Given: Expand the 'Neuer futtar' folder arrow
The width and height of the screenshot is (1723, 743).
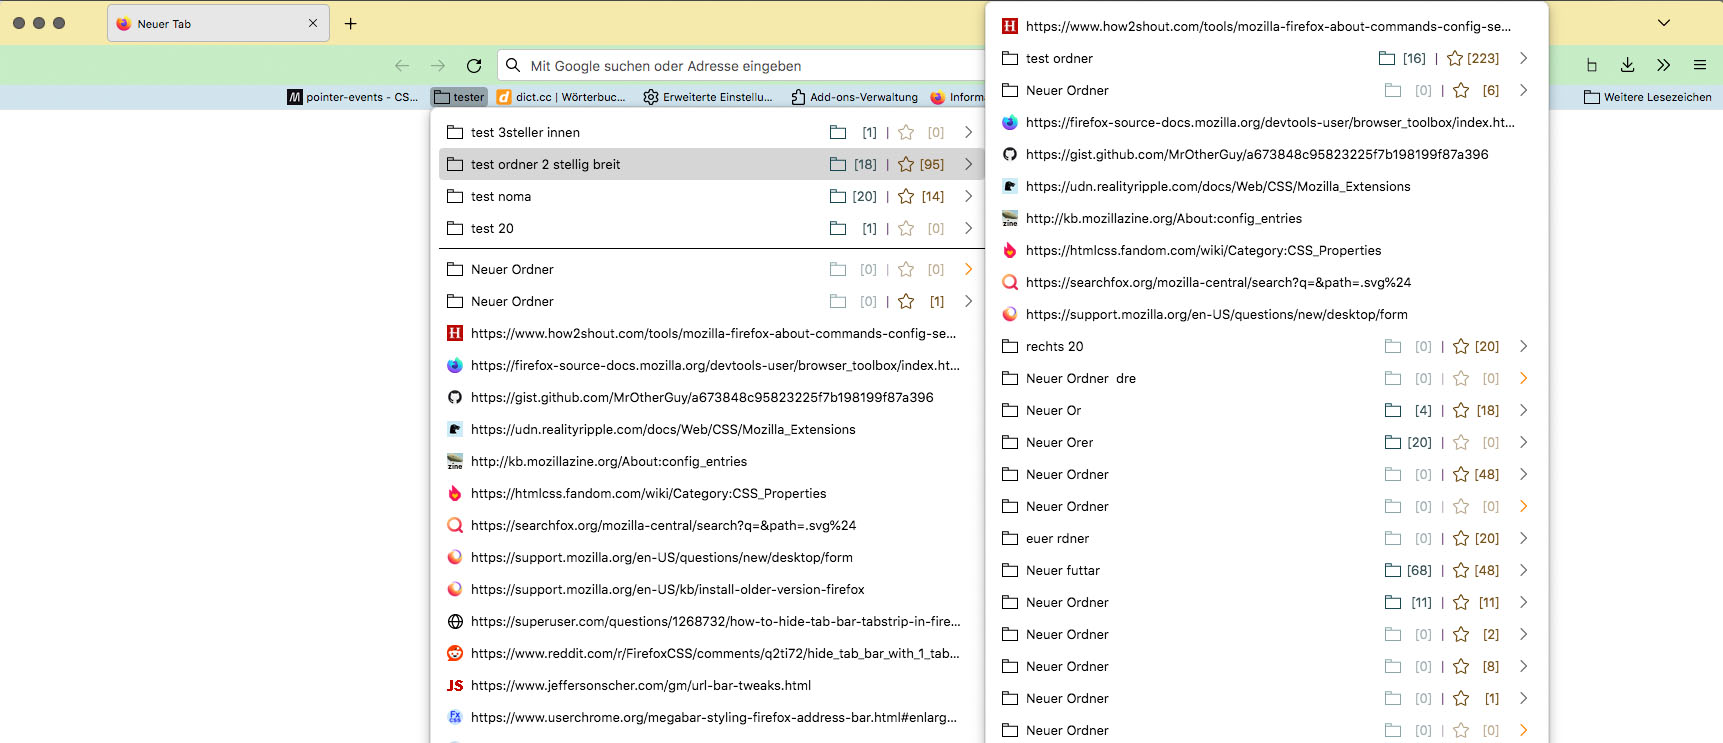Looking at the screenshot, I should point(1523,570).
